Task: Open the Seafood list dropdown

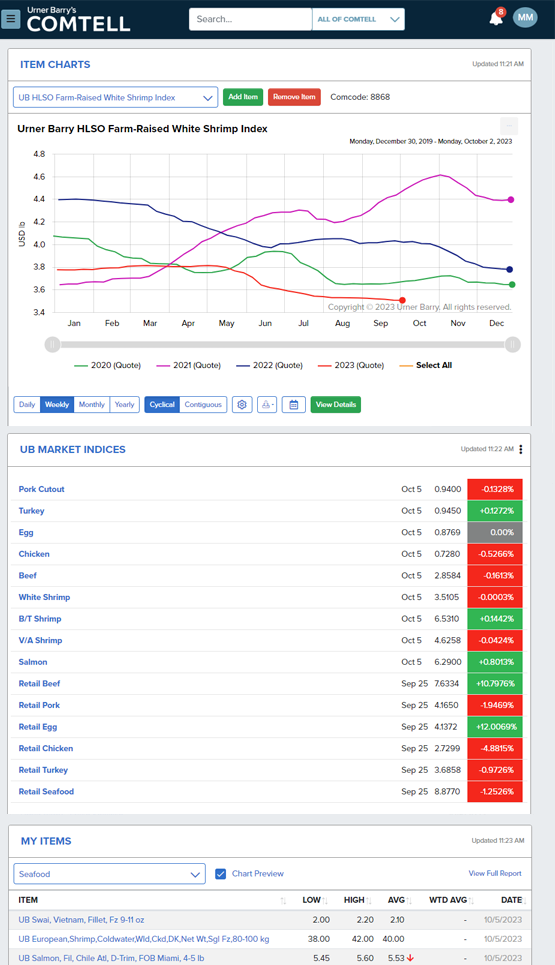Action: pyautogui.click(x=110, y=874)
